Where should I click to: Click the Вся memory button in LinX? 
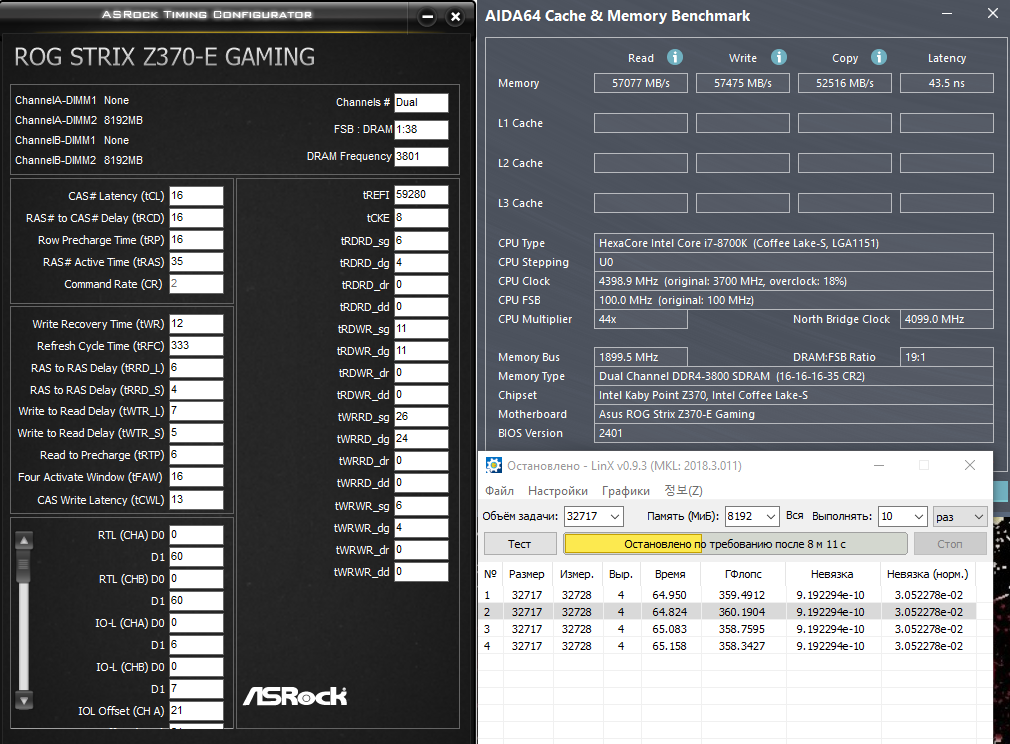pyautogui.click(x=794, y=516)
